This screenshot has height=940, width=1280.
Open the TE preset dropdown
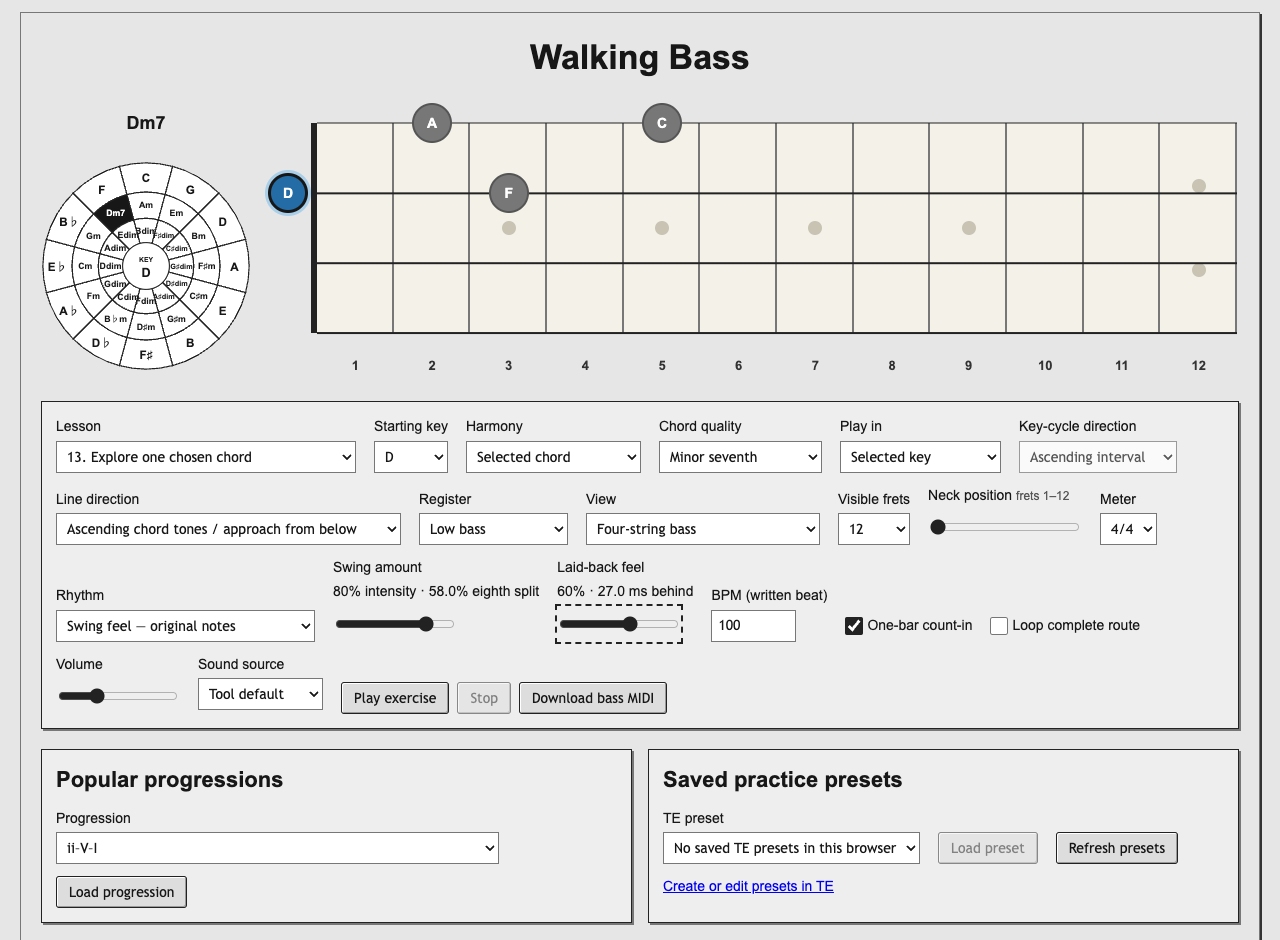pos(791,848)
